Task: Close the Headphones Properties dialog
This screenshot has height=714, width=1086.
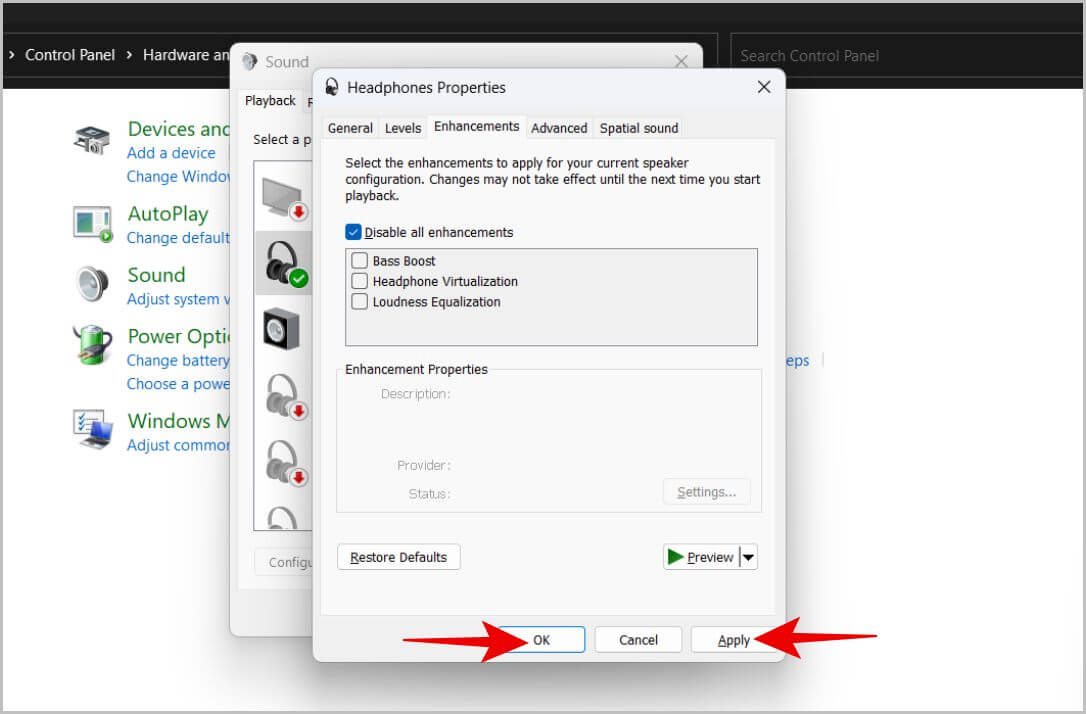Action: point(764,87)
